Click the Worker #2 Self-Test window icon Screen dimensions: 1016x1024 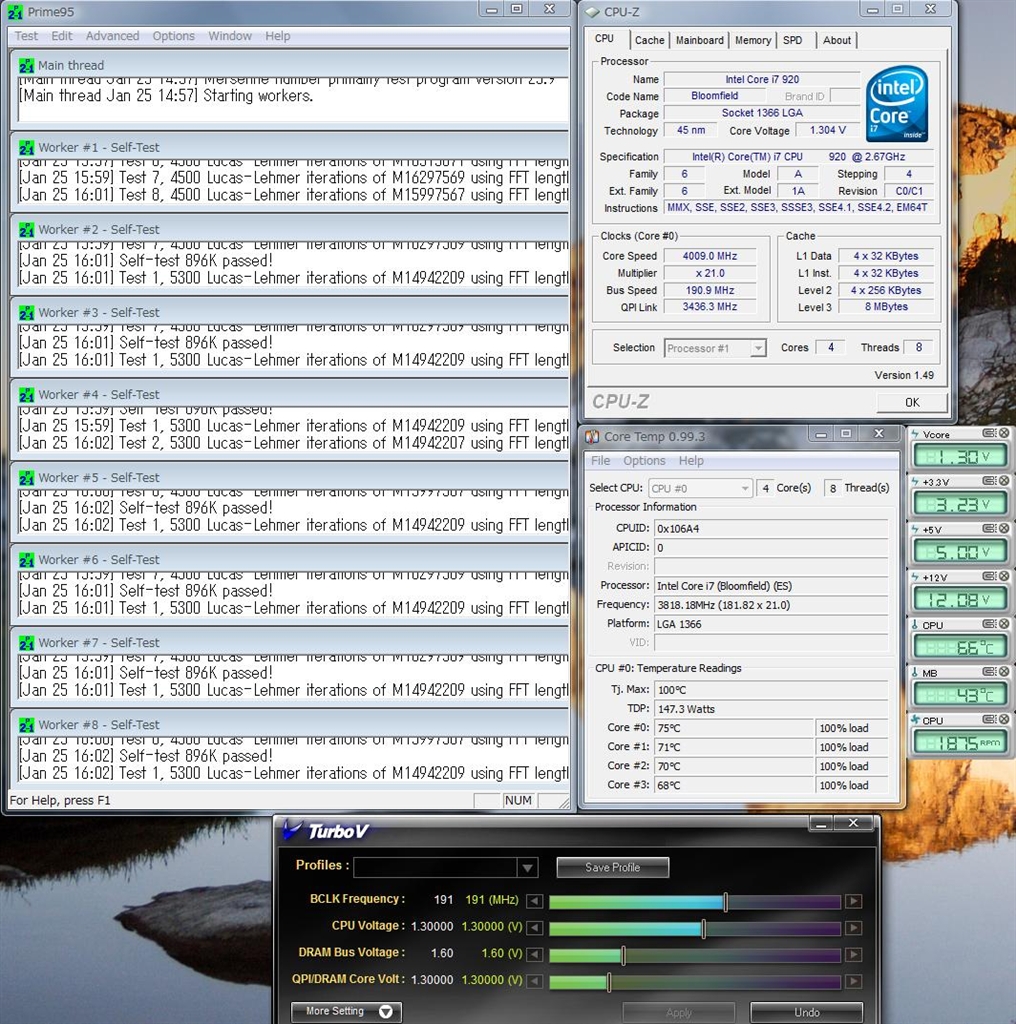click(x=26, y=230)
